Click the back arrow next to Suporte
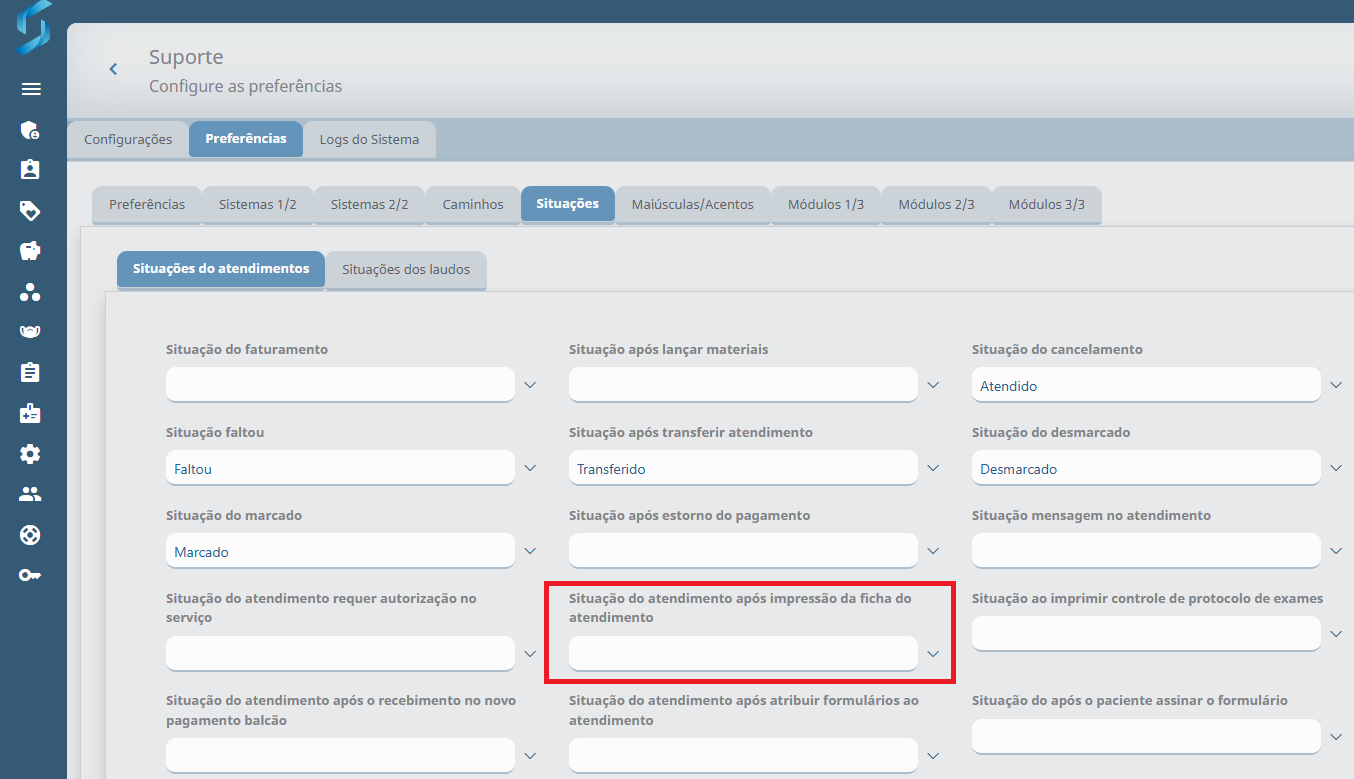The image size is (1354, 779). (113, 69)
